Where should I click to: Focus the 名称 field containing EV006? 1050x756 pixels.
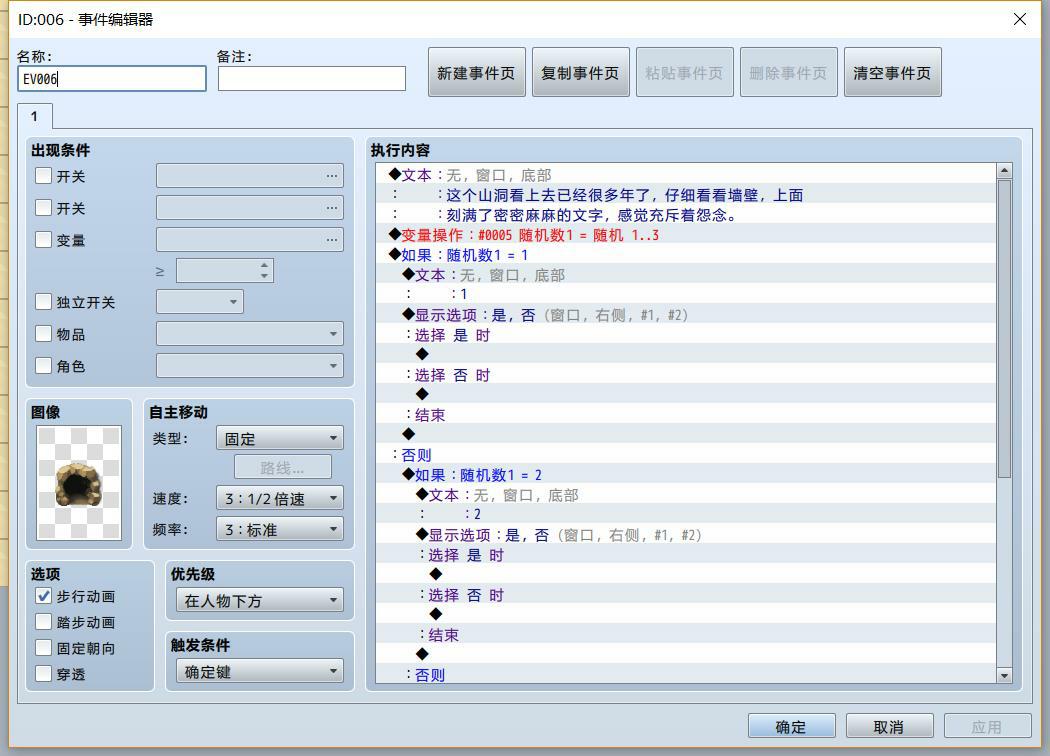(x=112, y=78)
